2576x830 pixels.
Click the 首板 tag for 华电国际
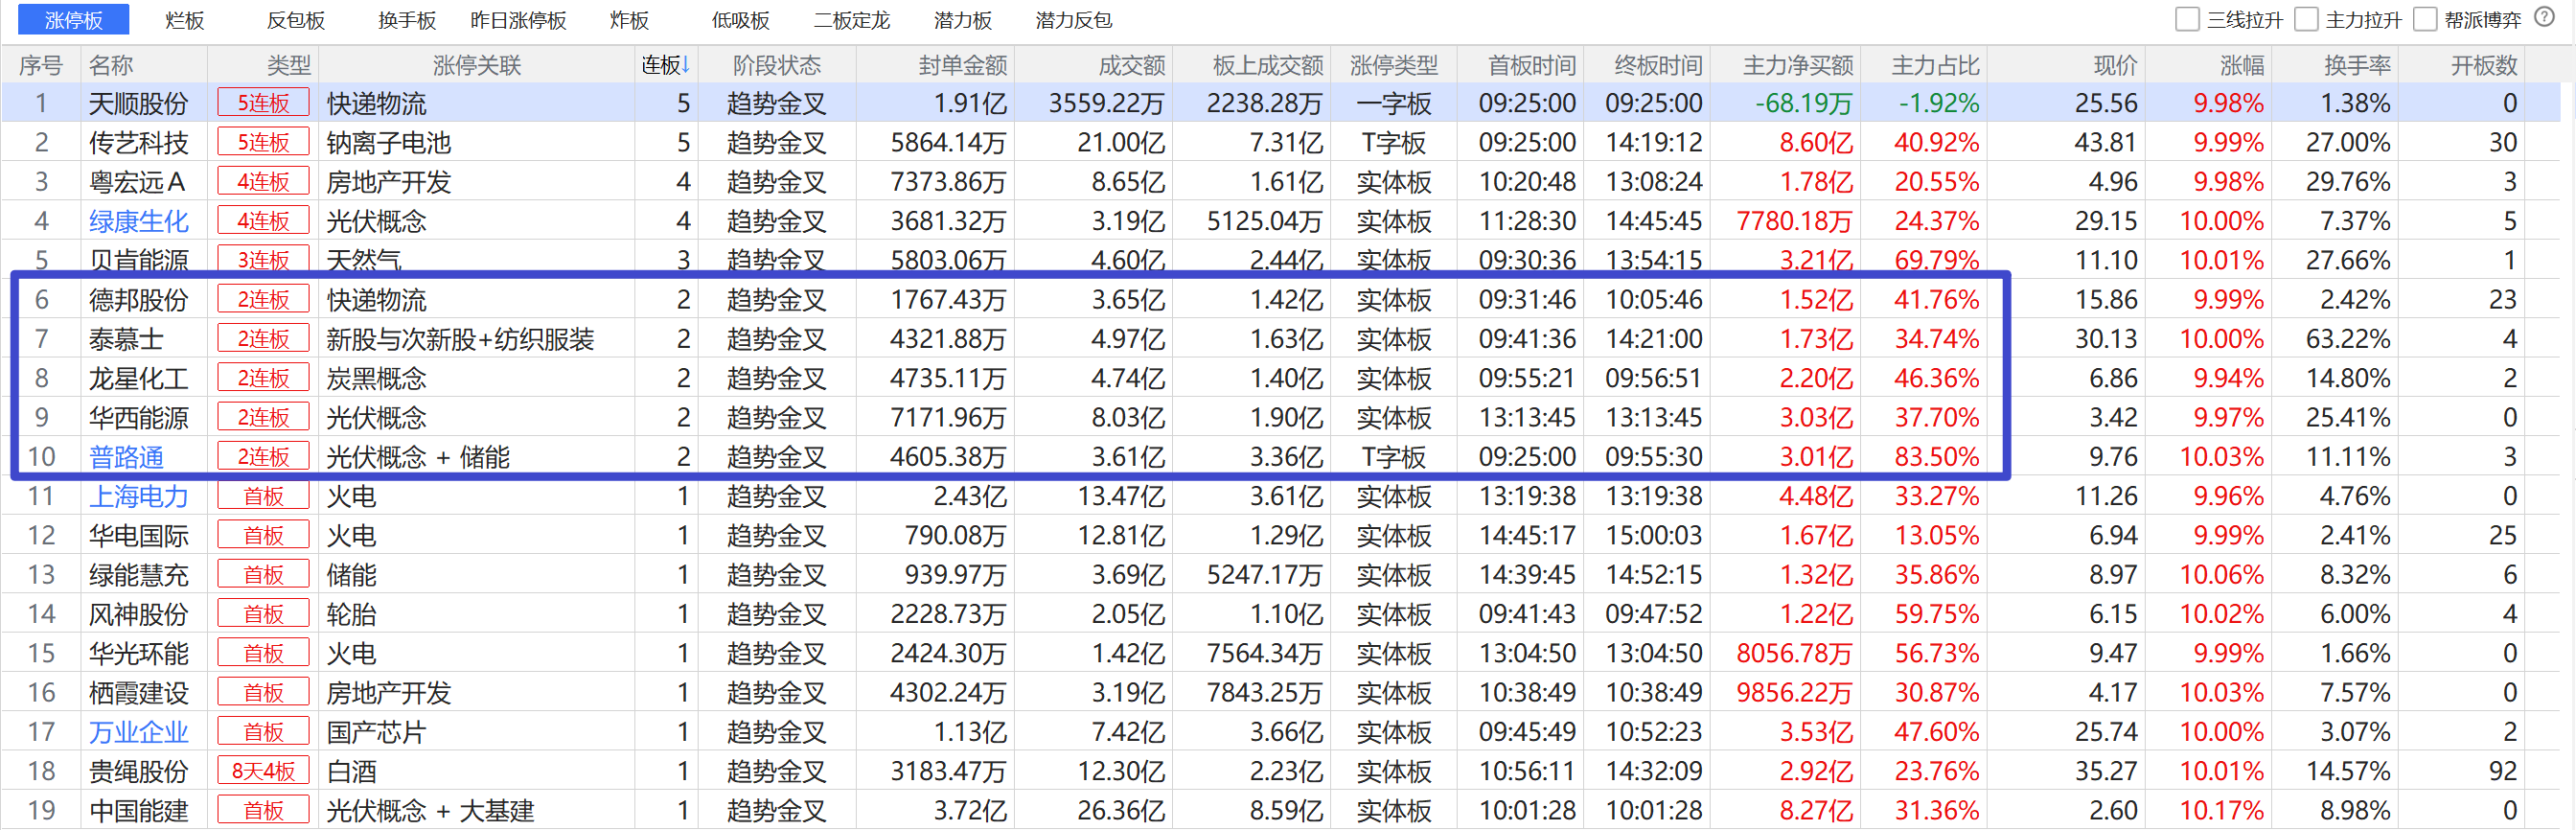263,535
